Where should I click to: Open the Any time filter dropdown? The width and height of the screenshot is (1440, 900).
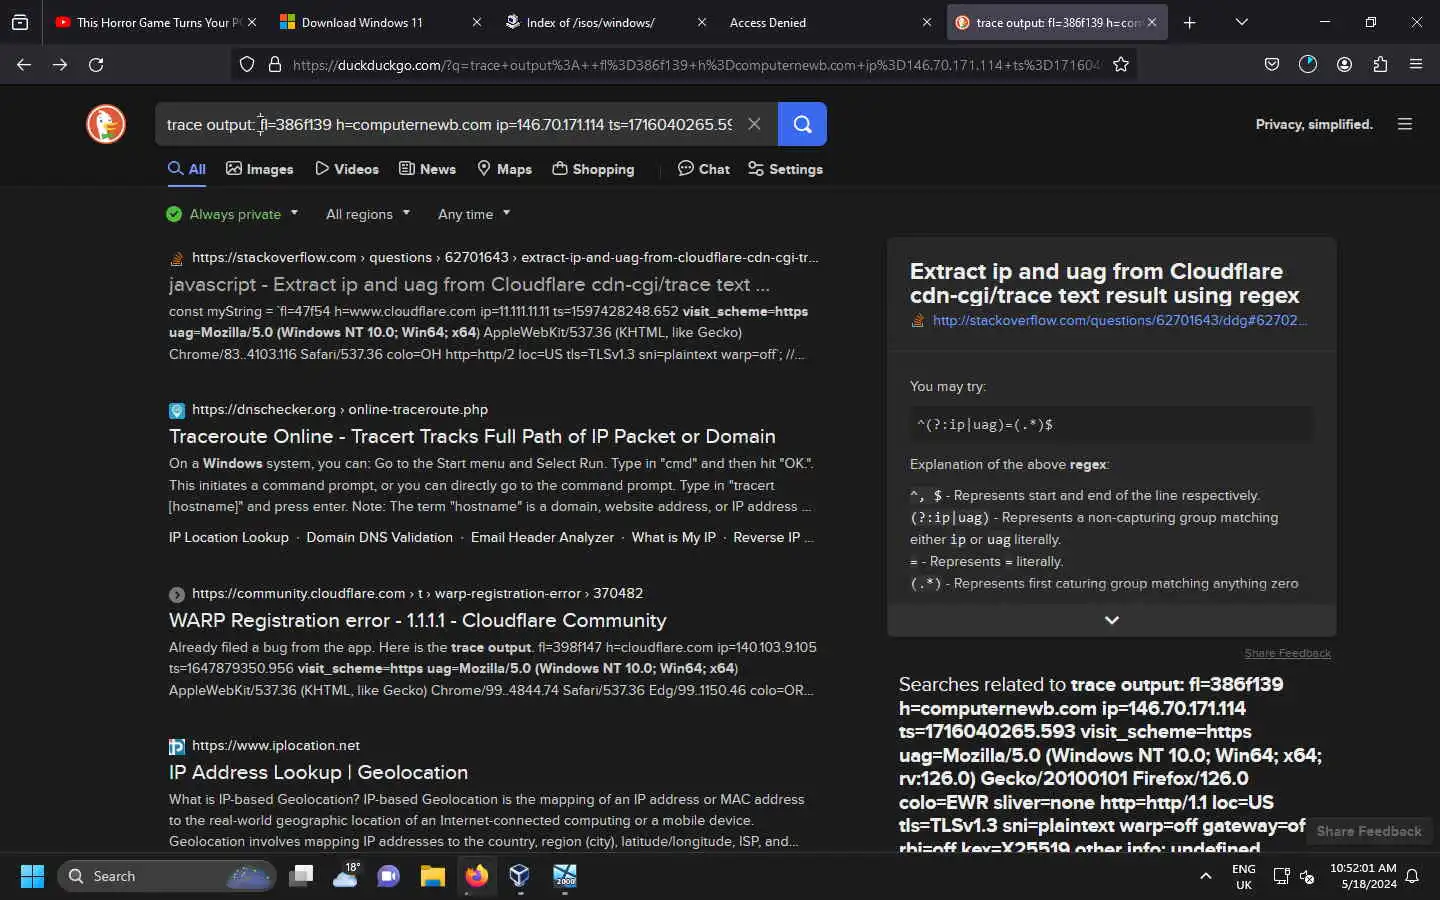point(474,214)
